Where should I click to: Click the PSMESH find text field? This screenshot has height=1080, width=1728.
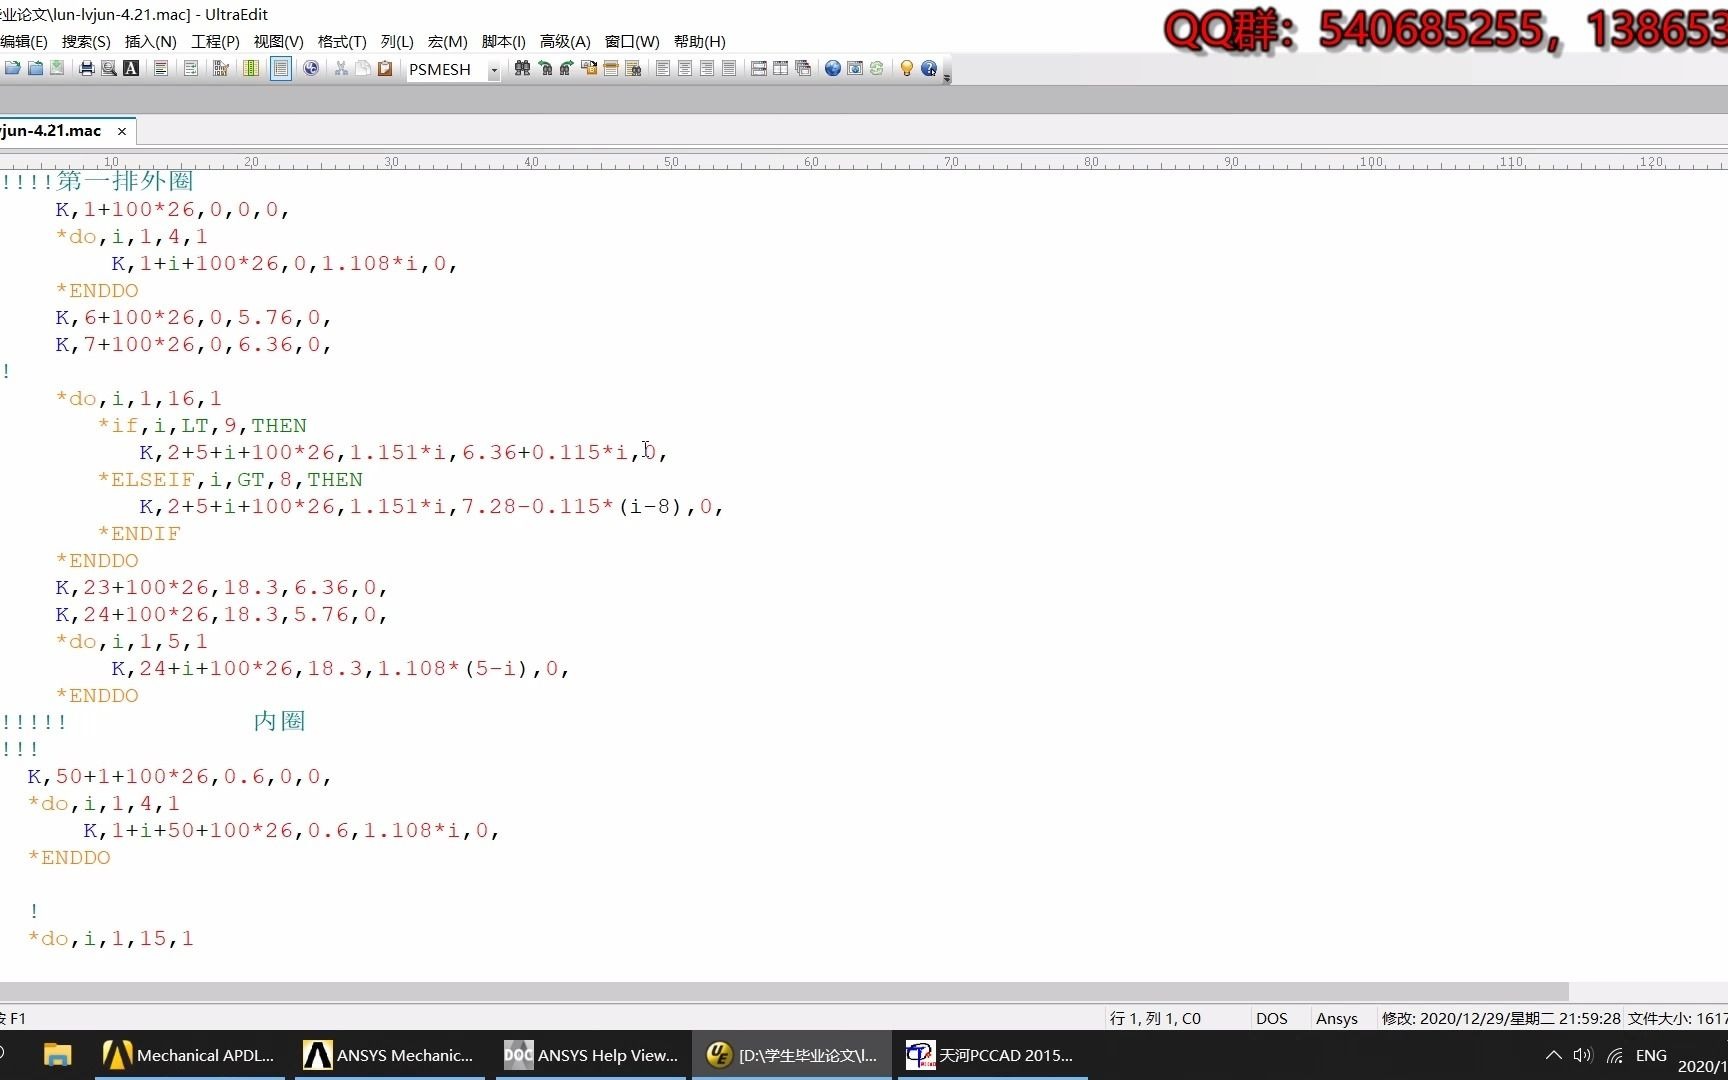pos(446,69)
